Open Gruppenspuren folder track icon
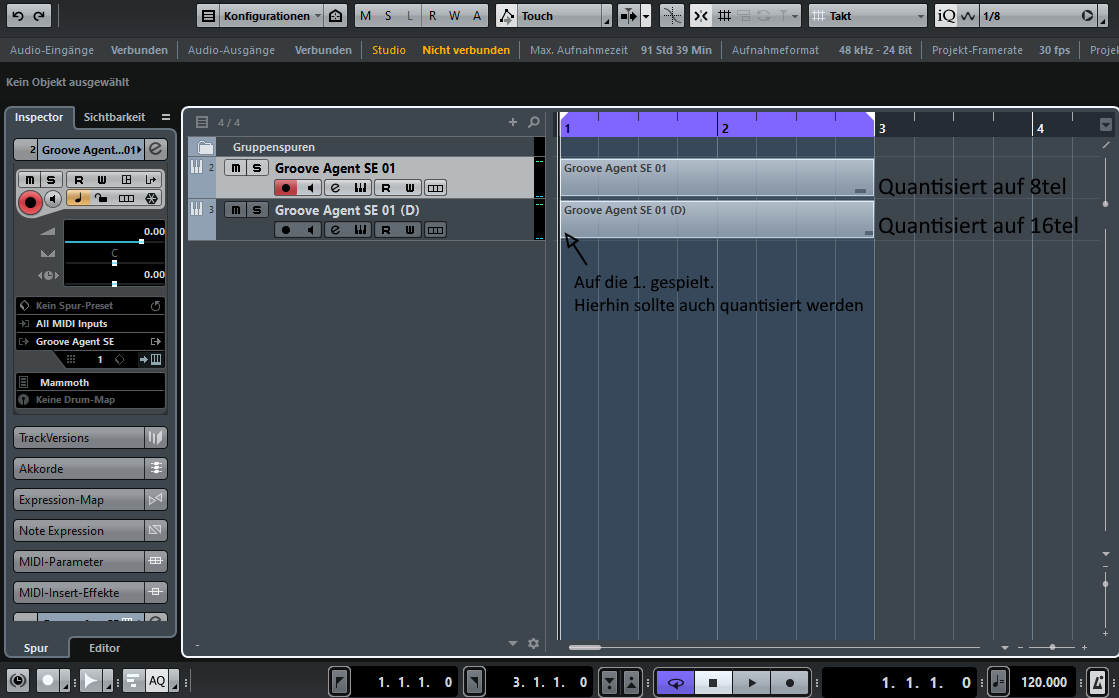 [x=206, y=147]
